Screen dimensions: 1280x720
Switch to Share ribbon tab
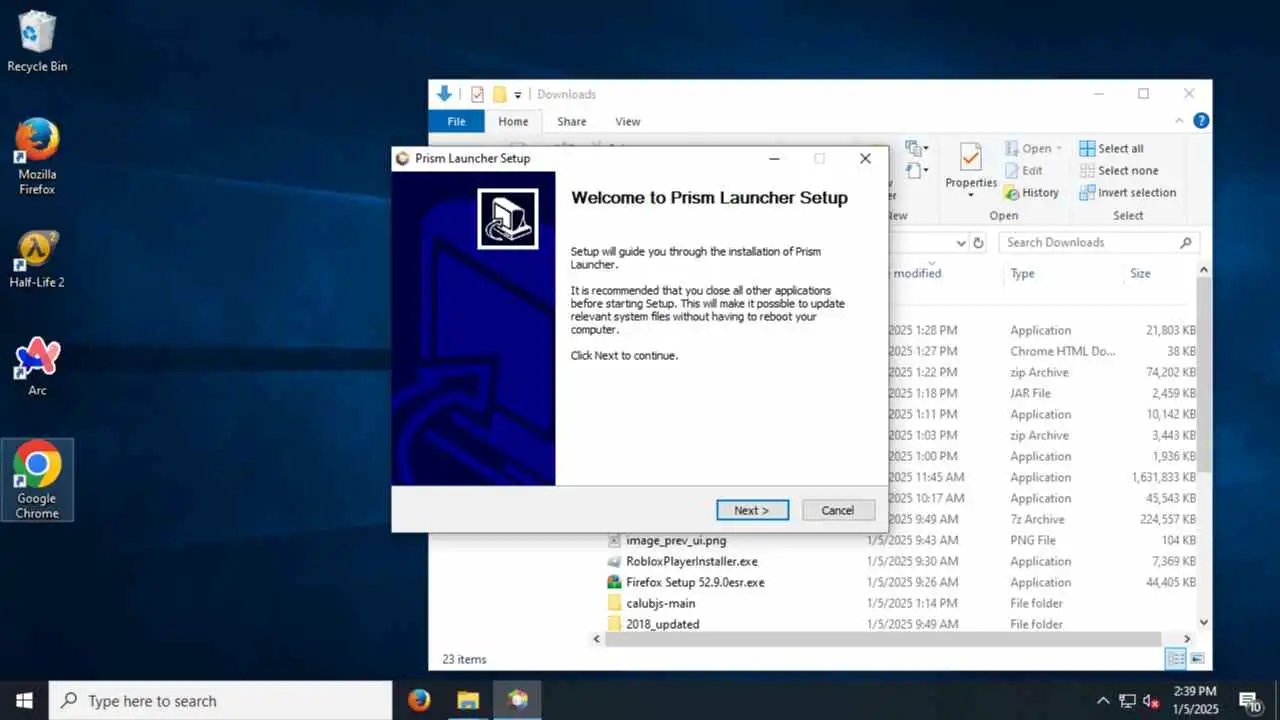(x=572, y=121)
